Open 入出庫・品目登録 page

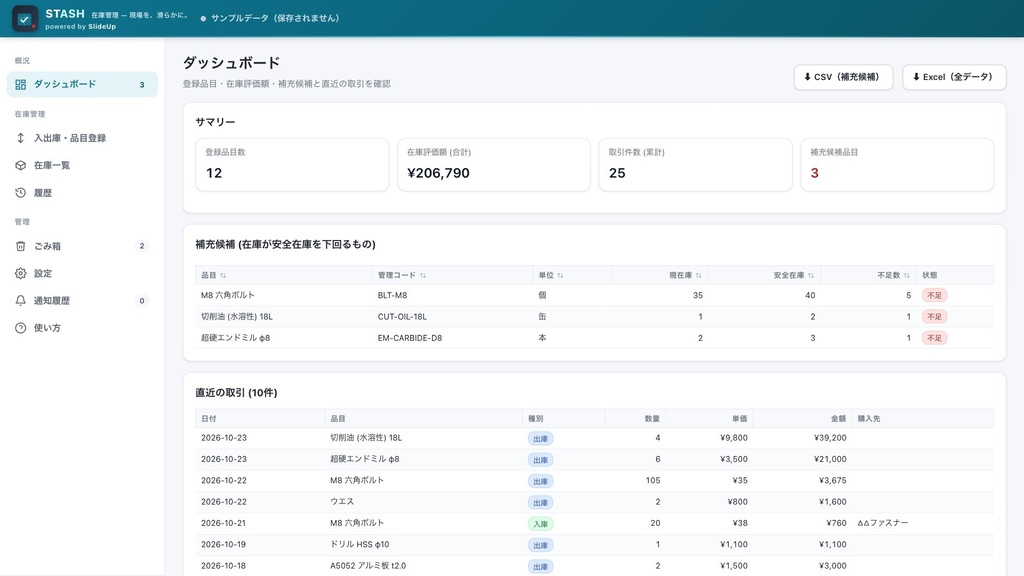pos(82,138)
